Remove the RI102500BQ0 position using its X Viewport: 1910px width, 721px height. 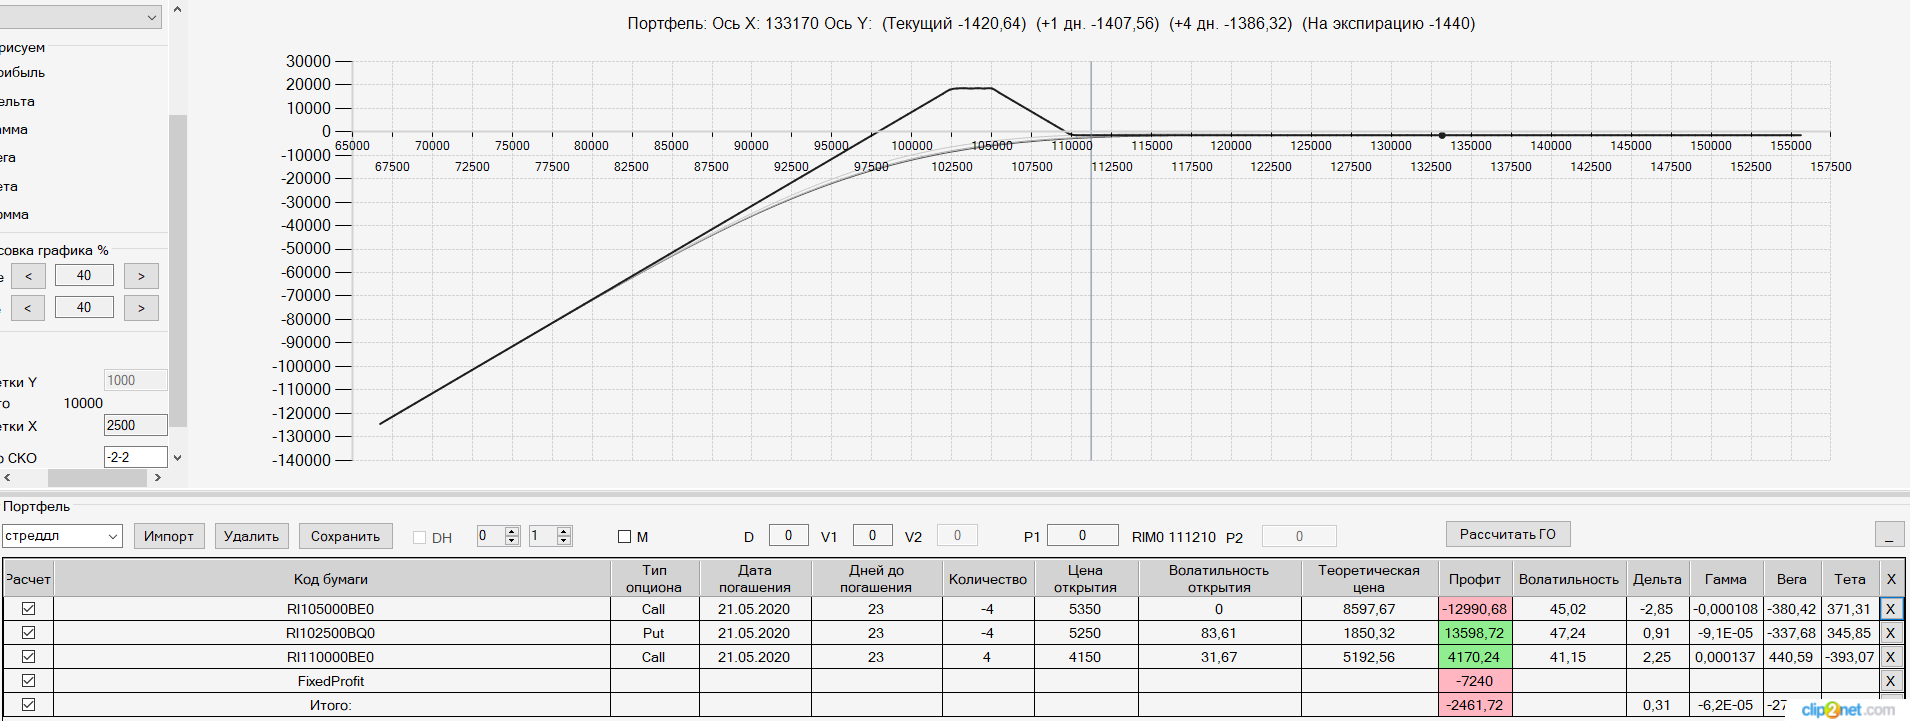[1890, 633]
